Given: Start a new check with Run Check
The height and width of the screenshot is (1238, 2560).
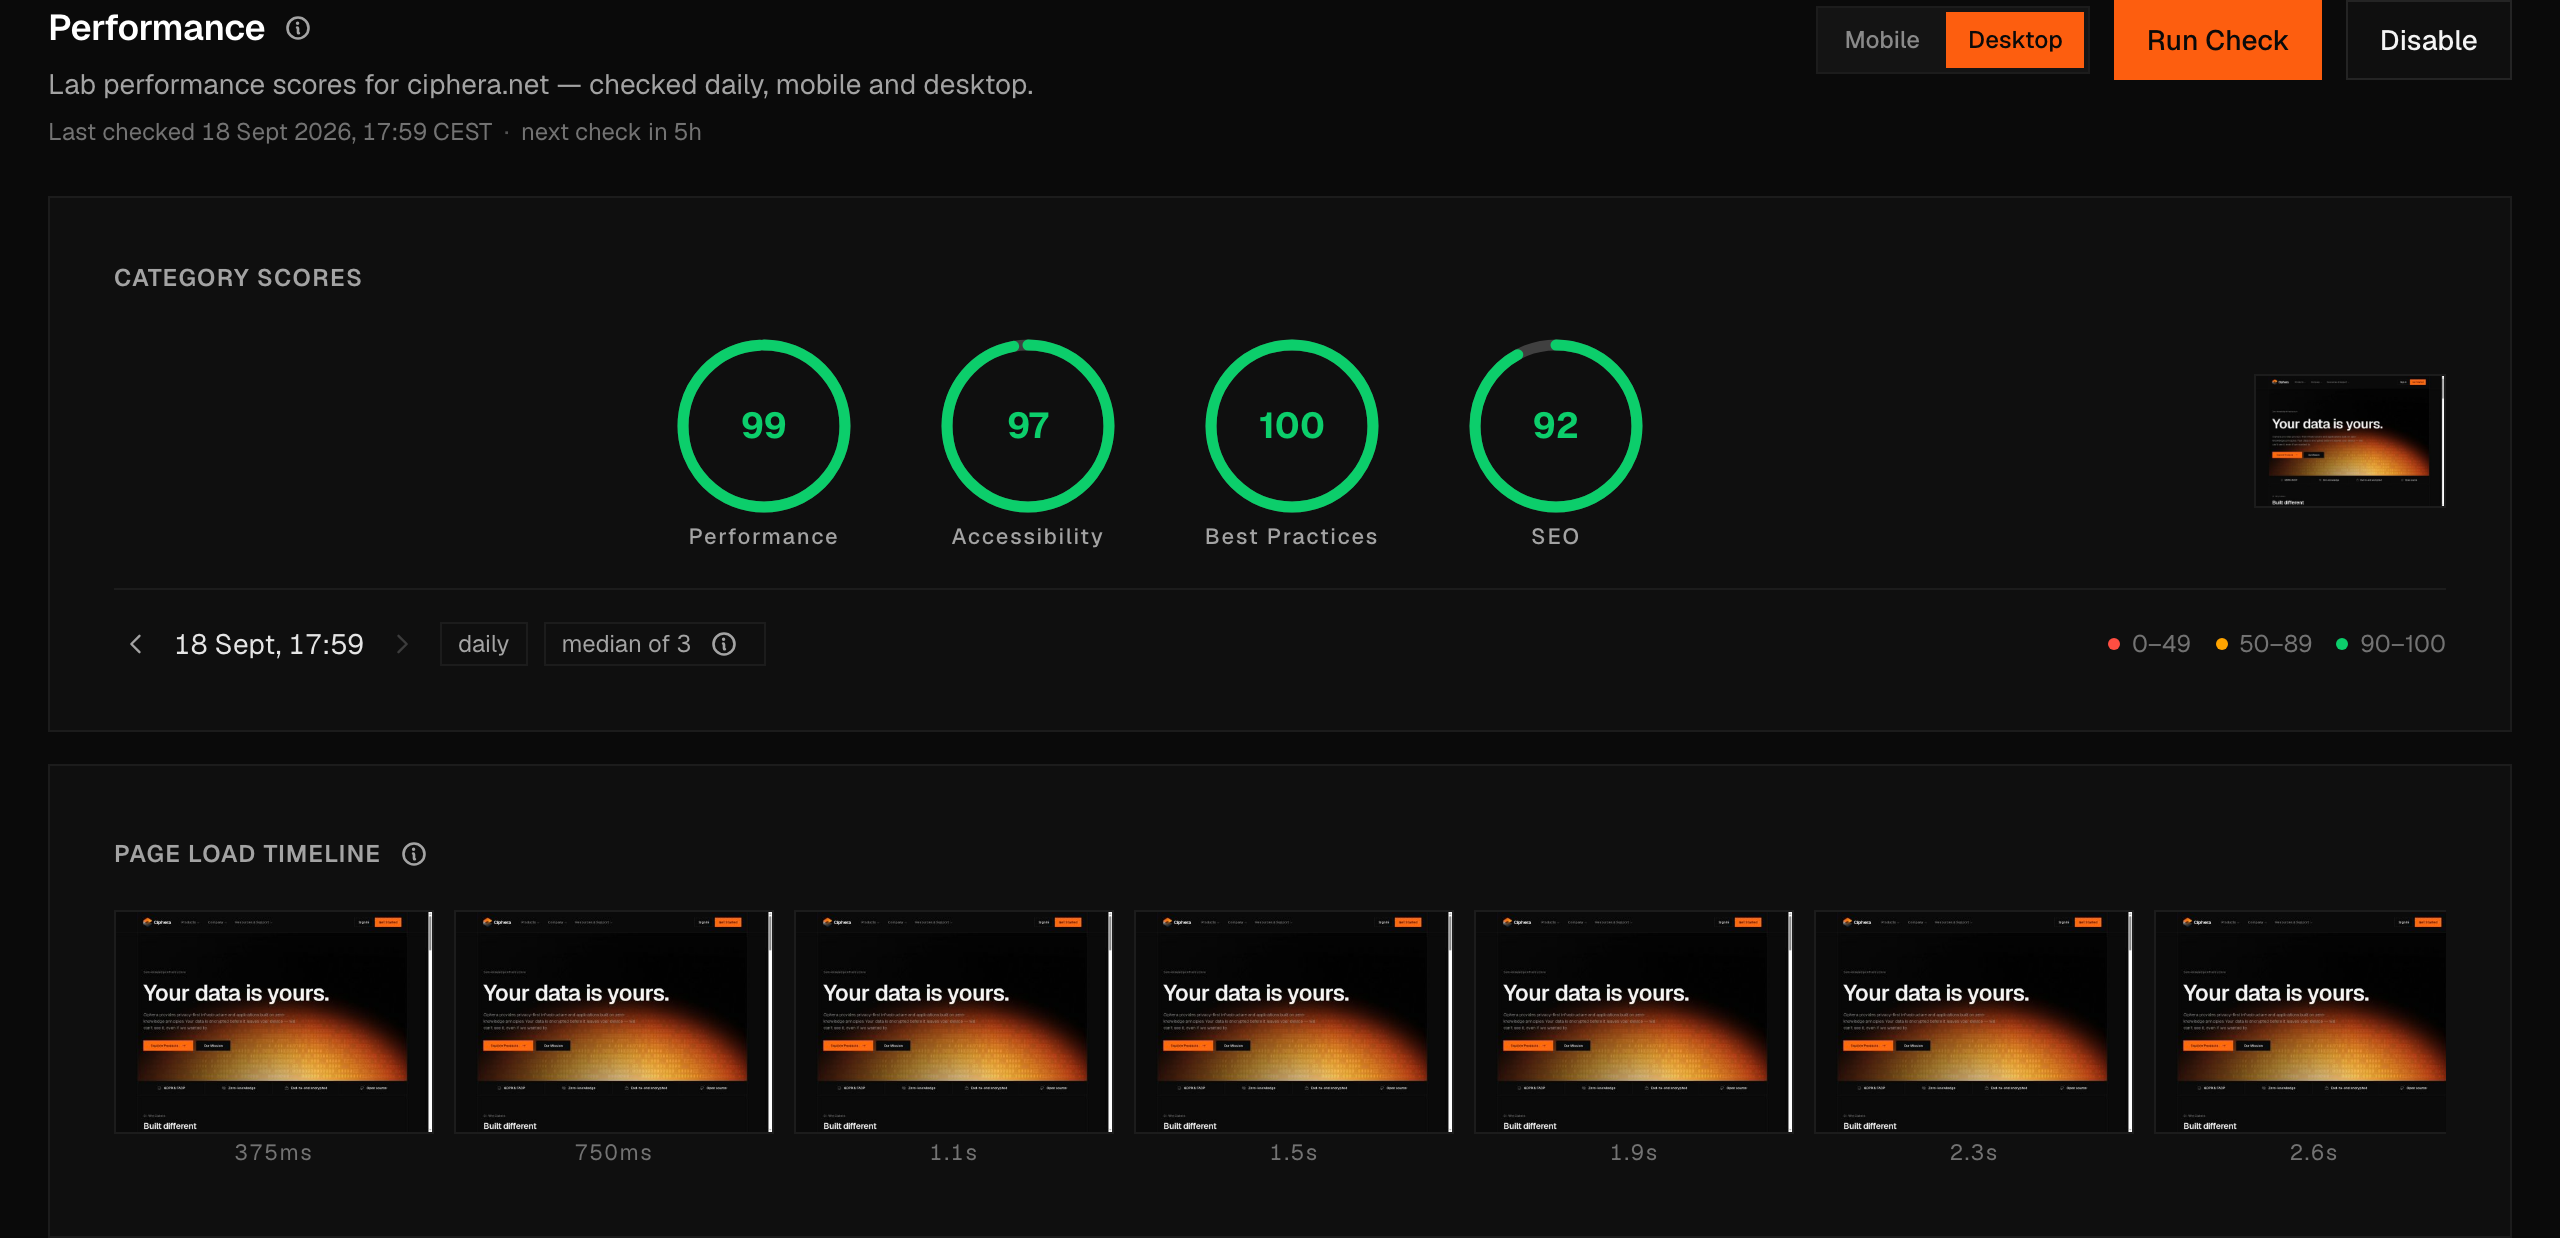Looking at the screenshot, I should tap(2217, 40).
